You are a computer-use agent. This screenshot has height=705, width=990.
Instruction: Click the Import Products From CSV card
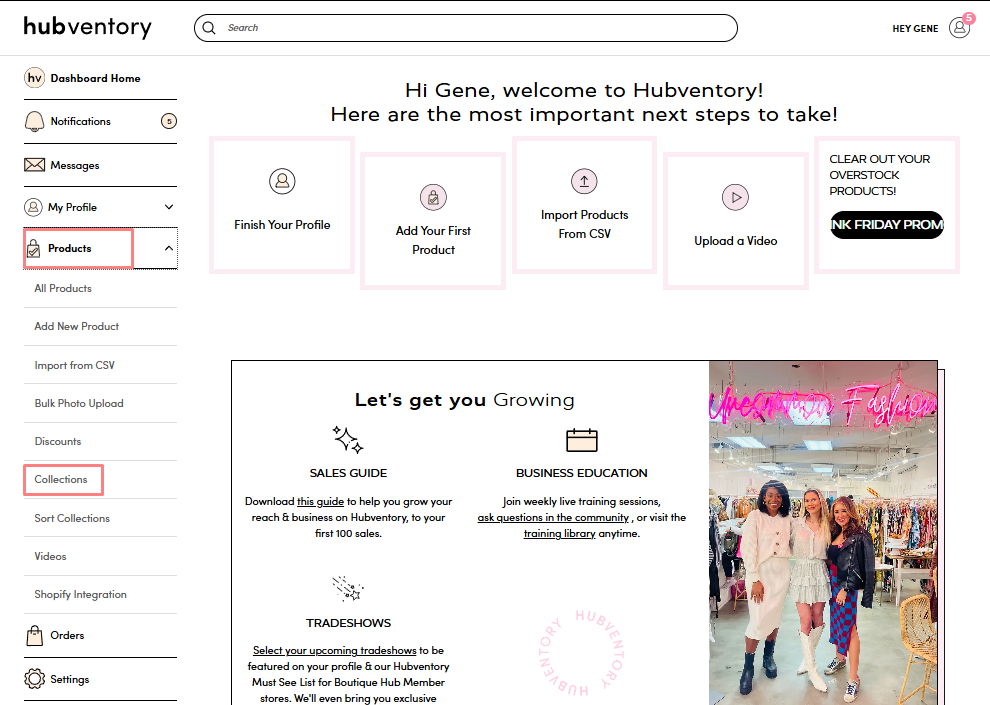click(x=584, y=205)
